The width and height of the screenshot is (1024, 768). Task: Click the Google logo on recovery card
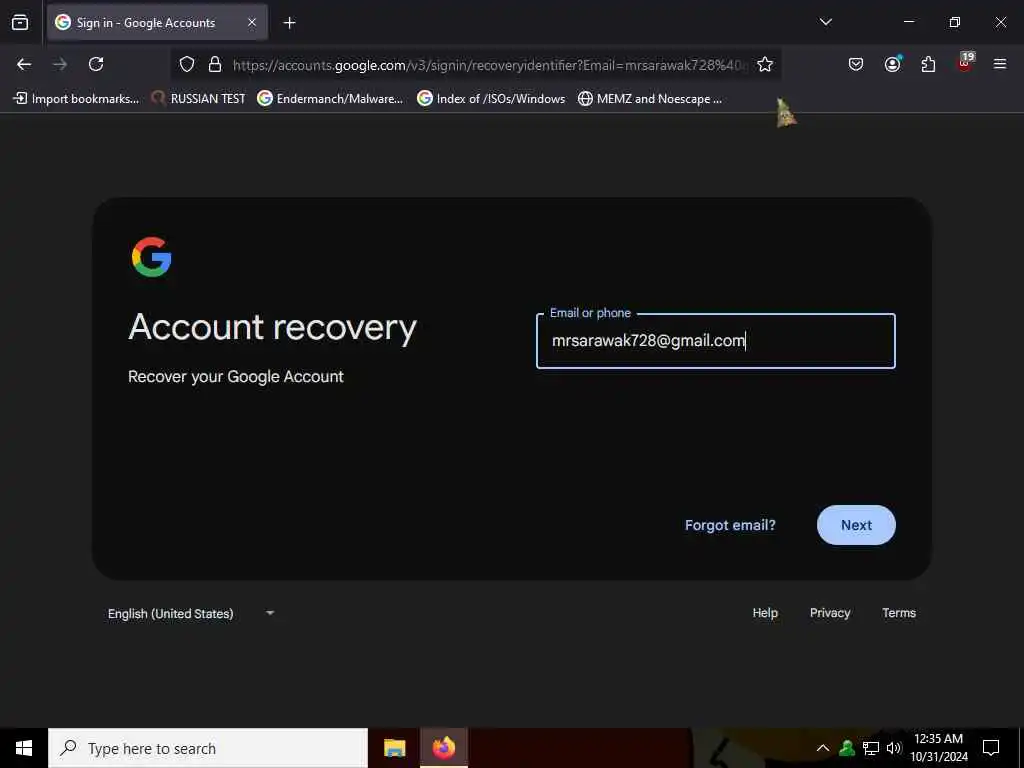tap(152, 257)
